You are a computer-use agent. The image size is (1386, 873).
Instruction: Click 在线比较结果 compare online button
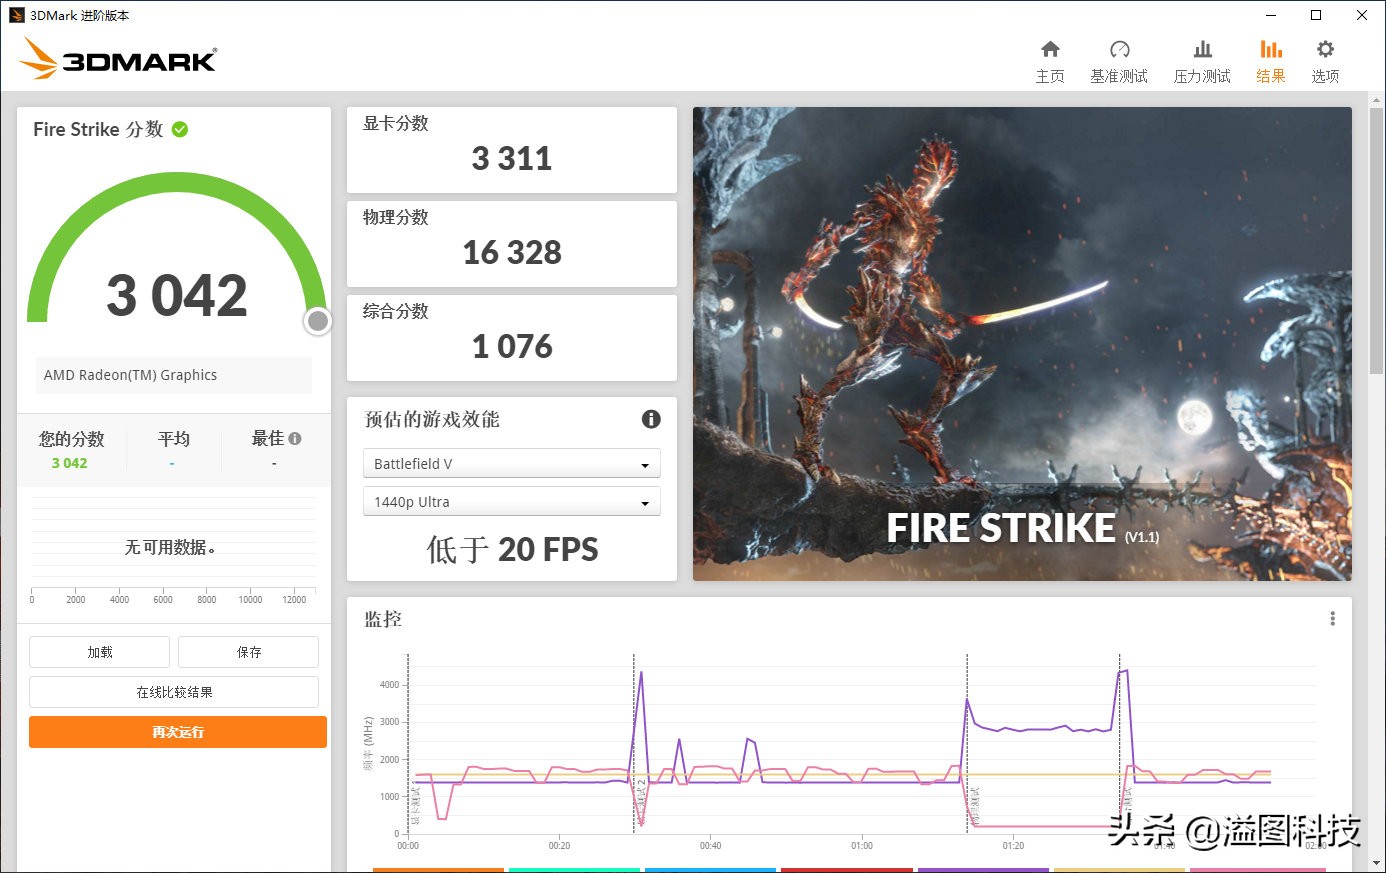[174, 692]
